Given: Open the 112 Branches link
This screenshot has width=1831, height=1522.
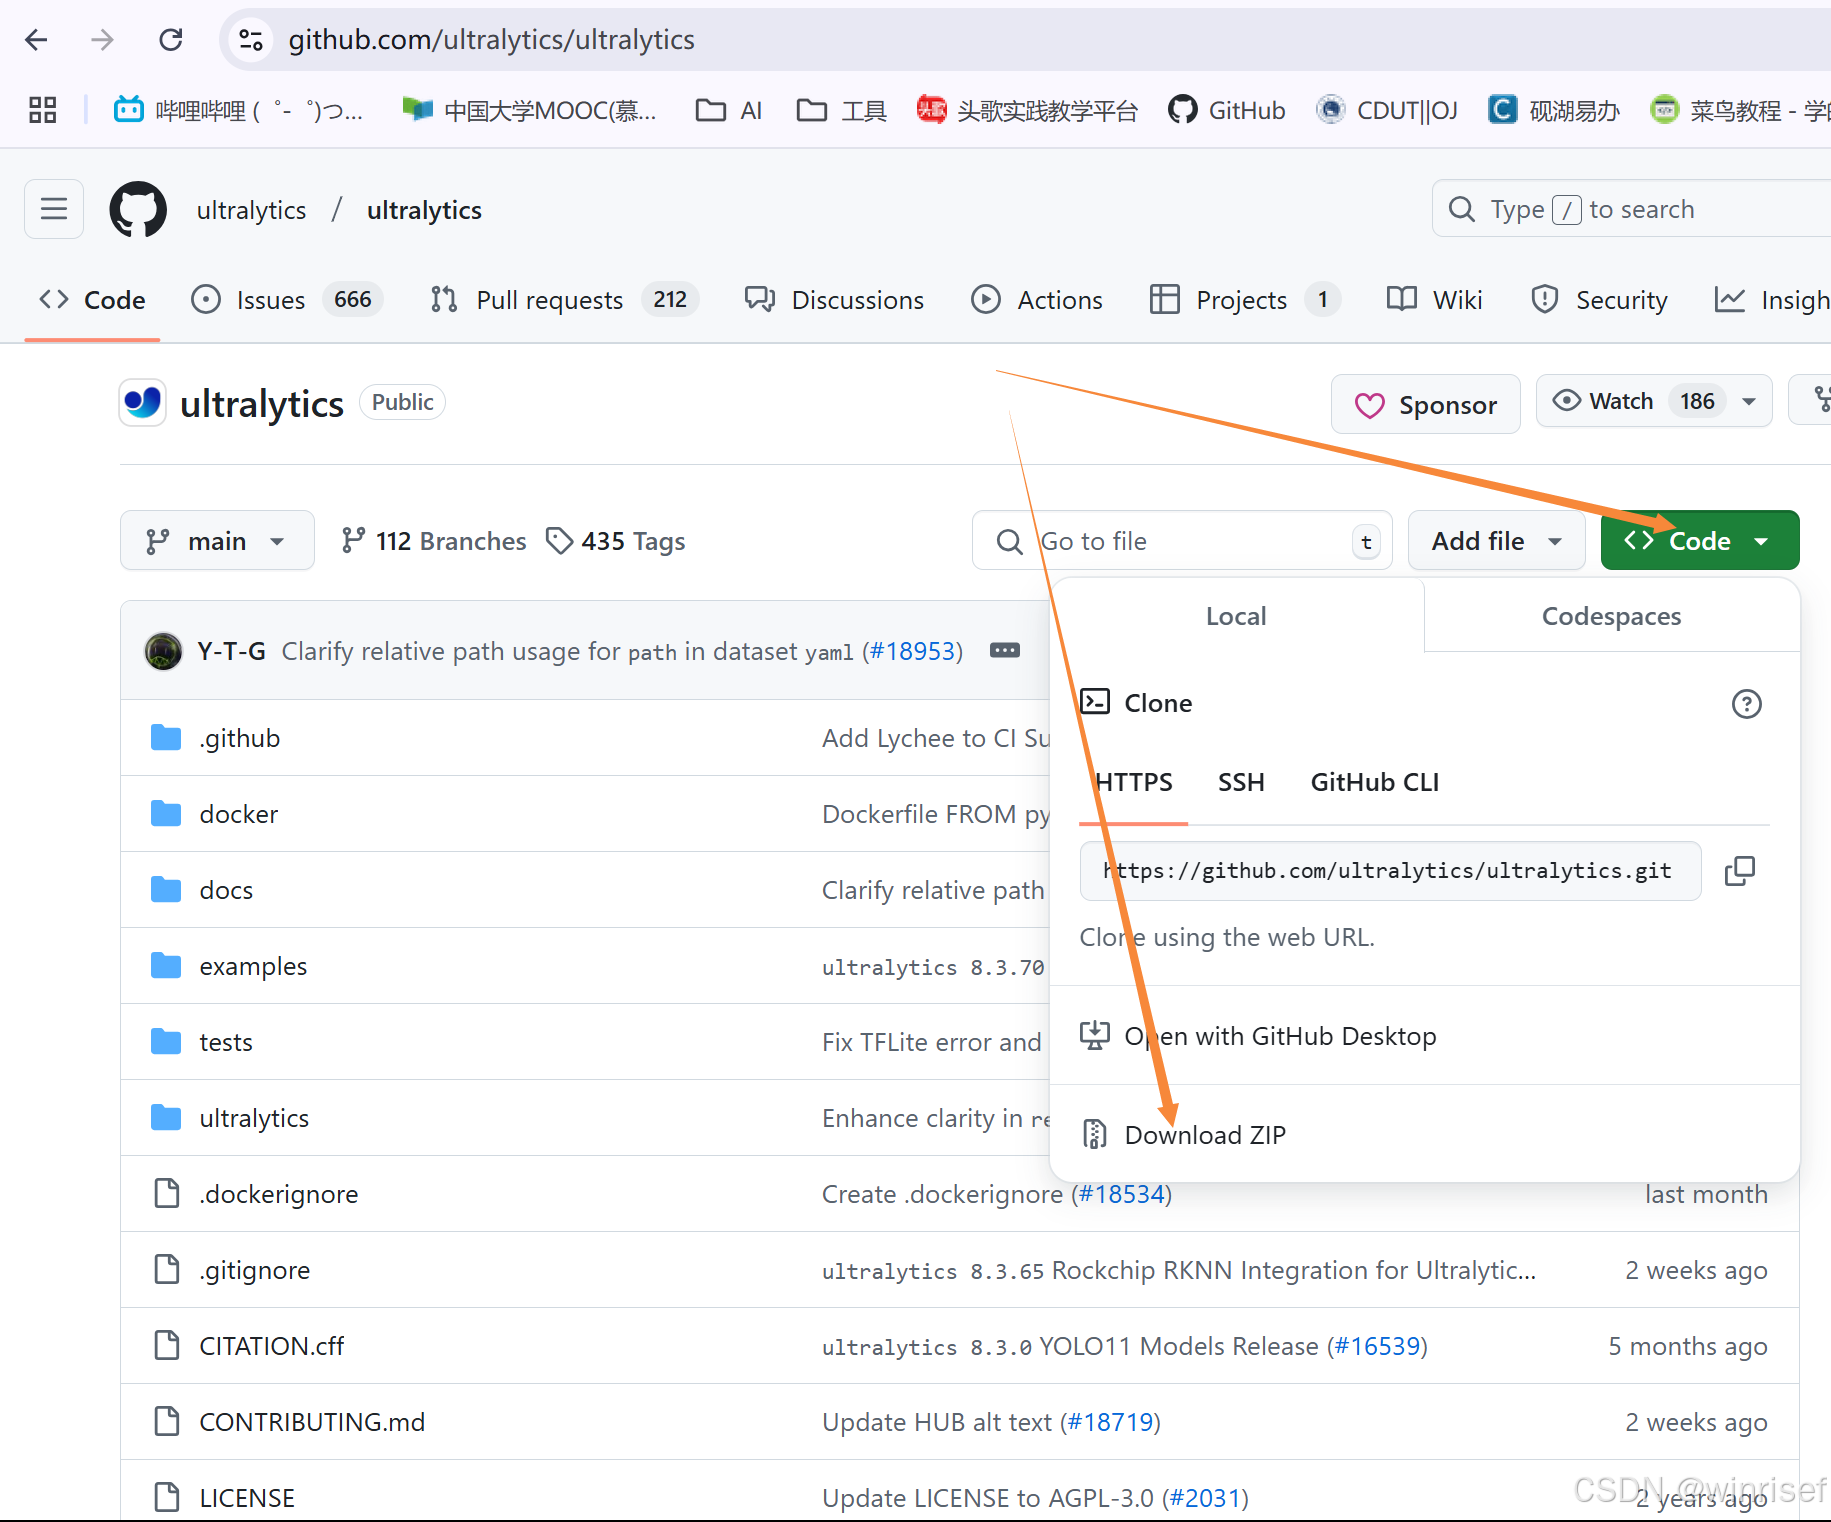Looking at the screenshot, I should [x=433, y=541].
